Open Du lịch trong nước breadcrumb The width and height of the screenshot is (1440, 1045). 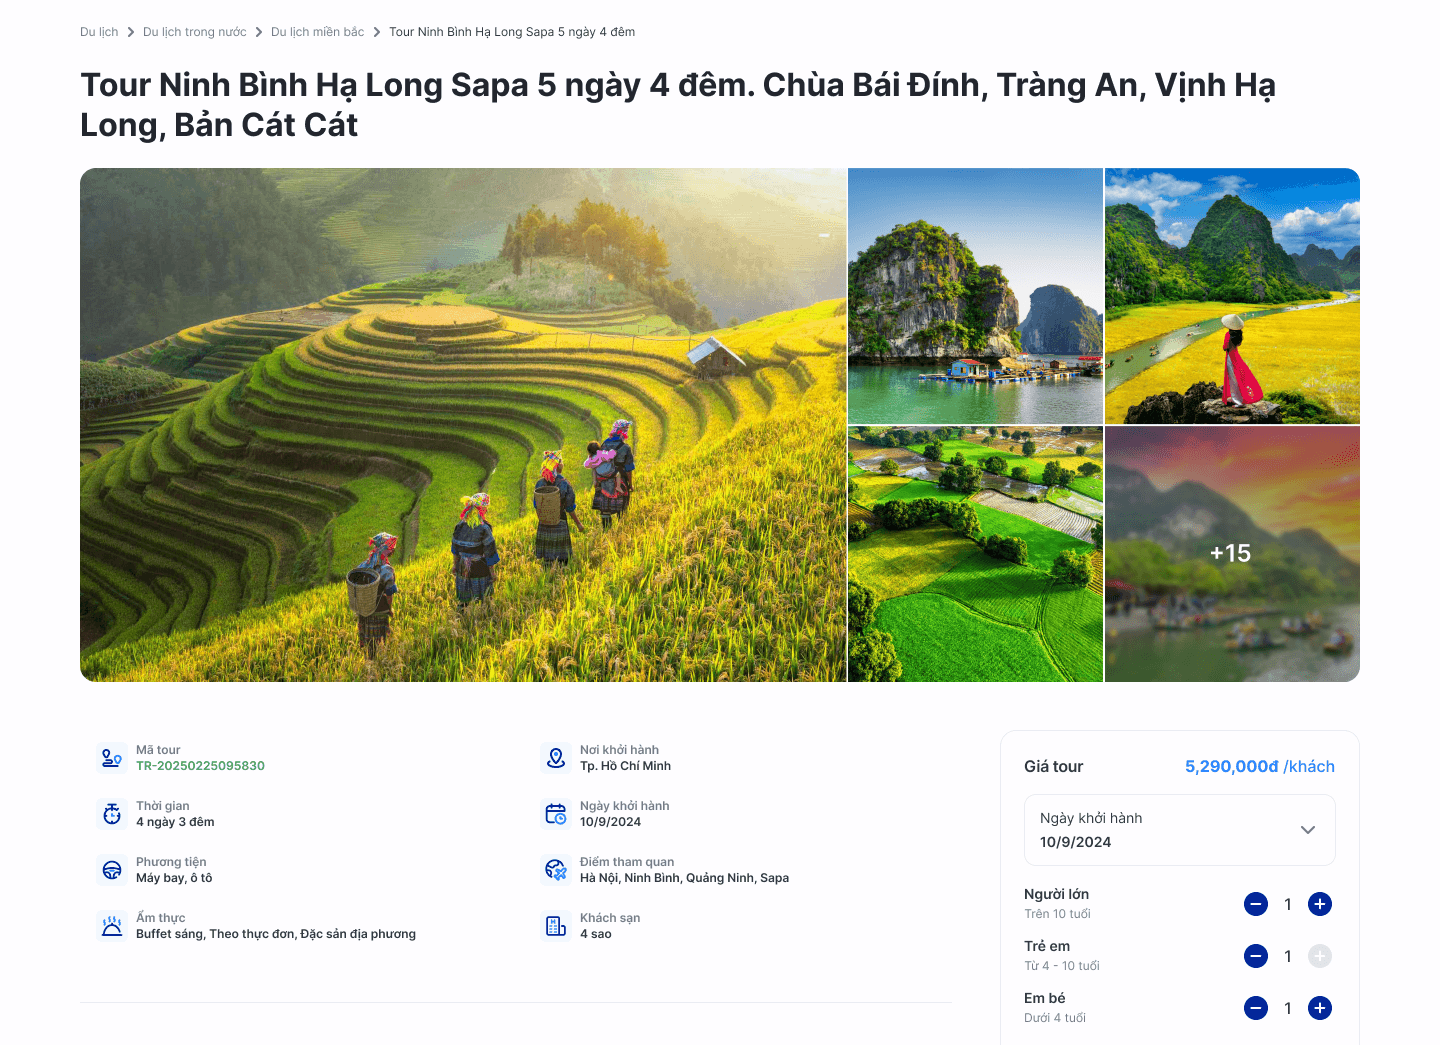[x=195, y=32]
